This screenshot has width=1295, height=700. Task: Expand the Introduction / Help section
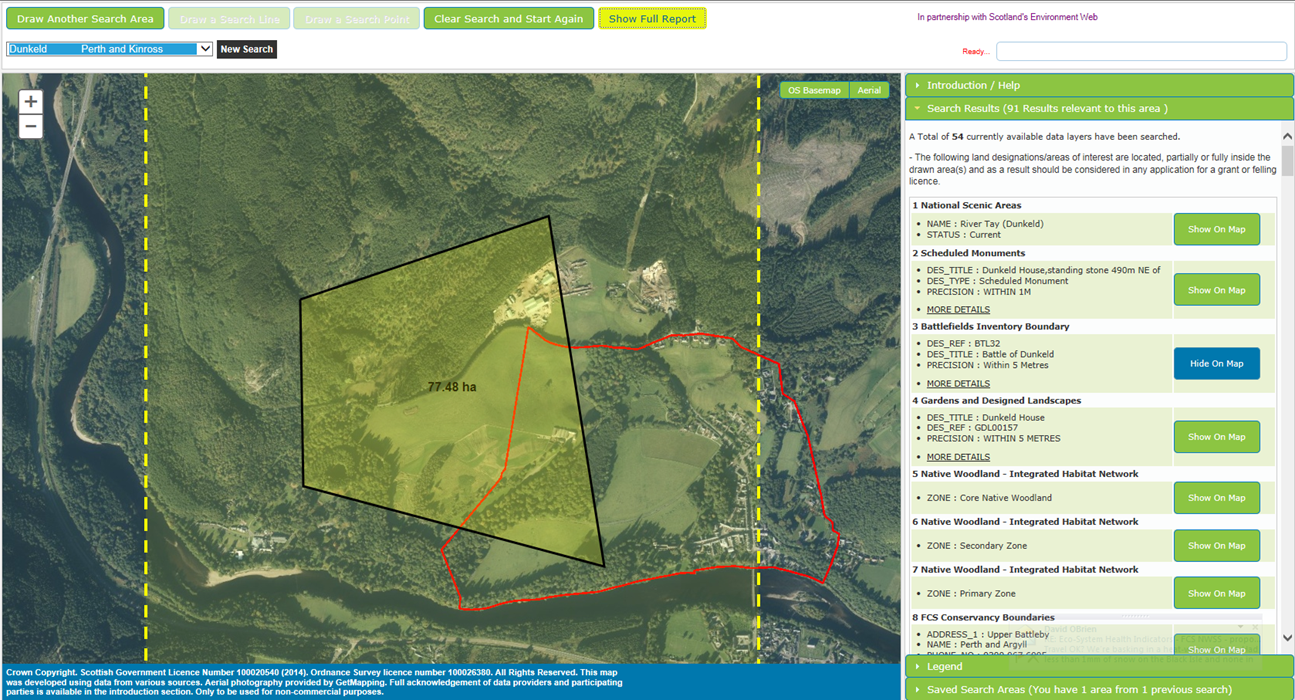click(1098, 85)
